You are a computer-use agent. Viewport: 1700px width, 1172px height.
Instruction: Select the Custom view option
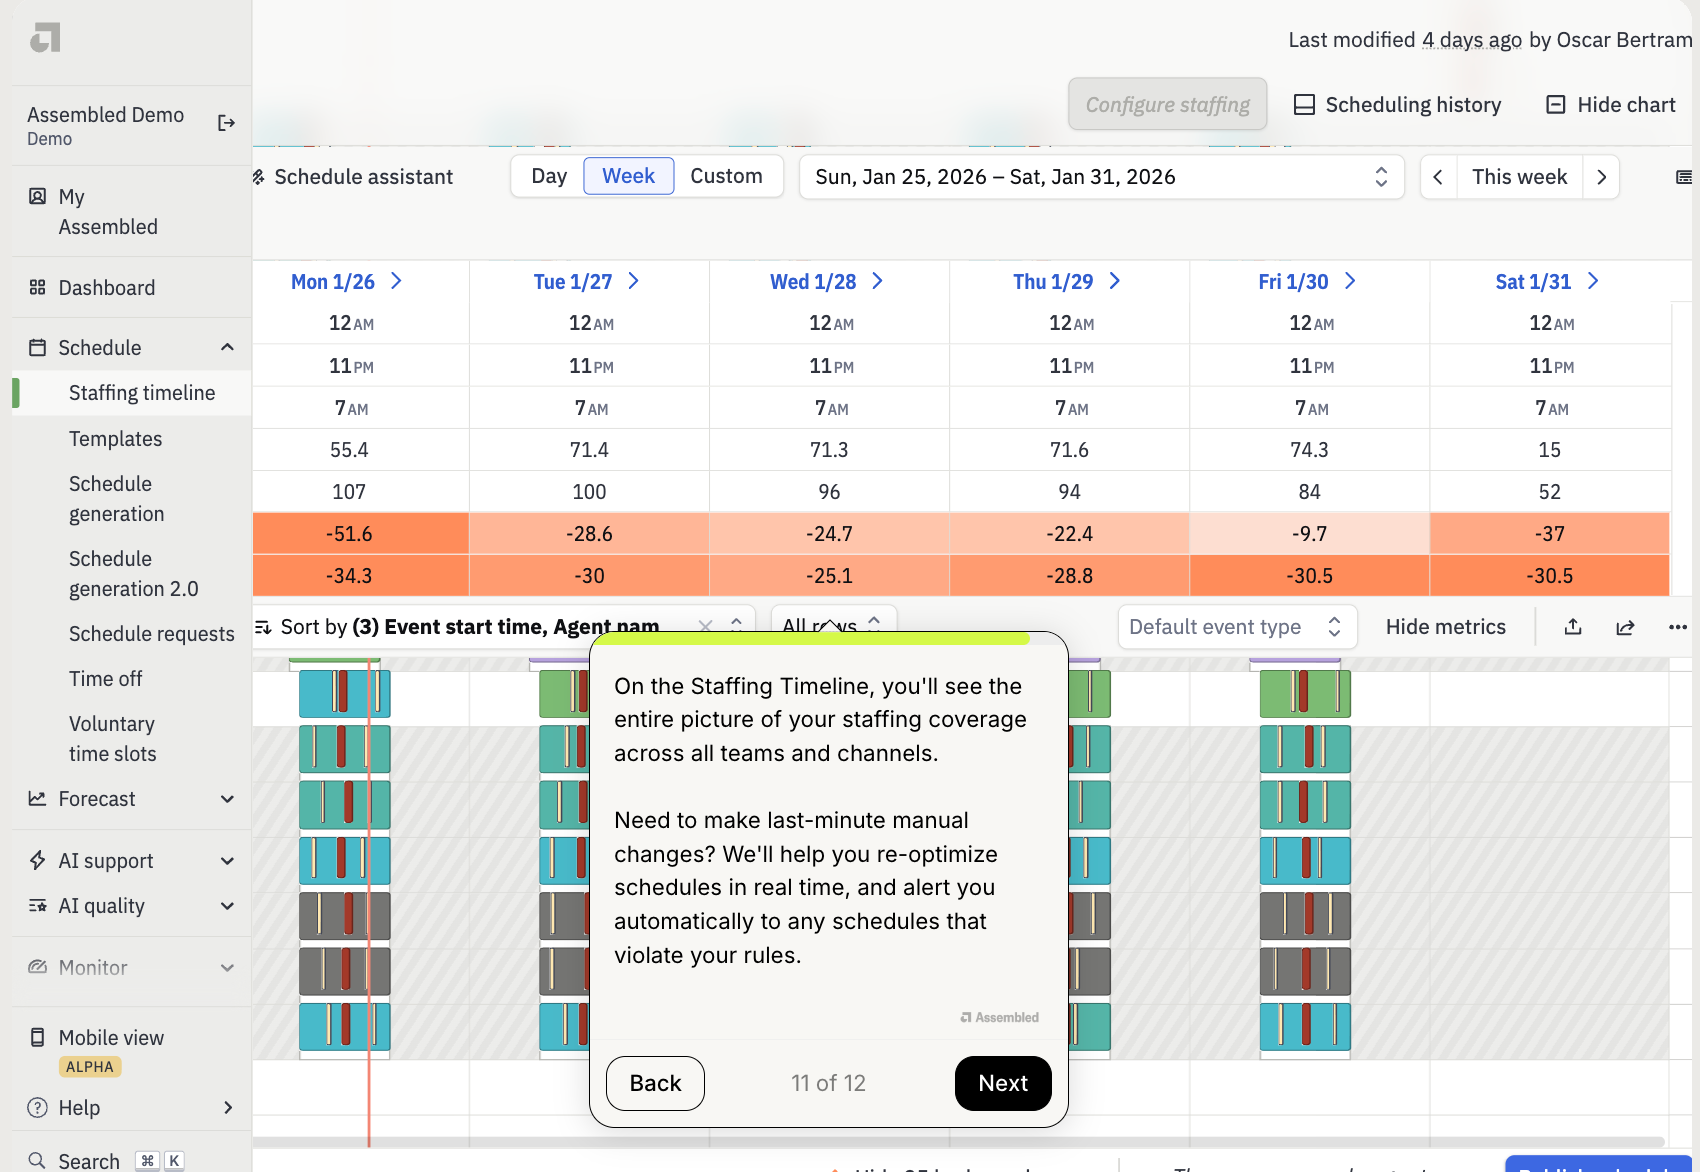(726, 177)
